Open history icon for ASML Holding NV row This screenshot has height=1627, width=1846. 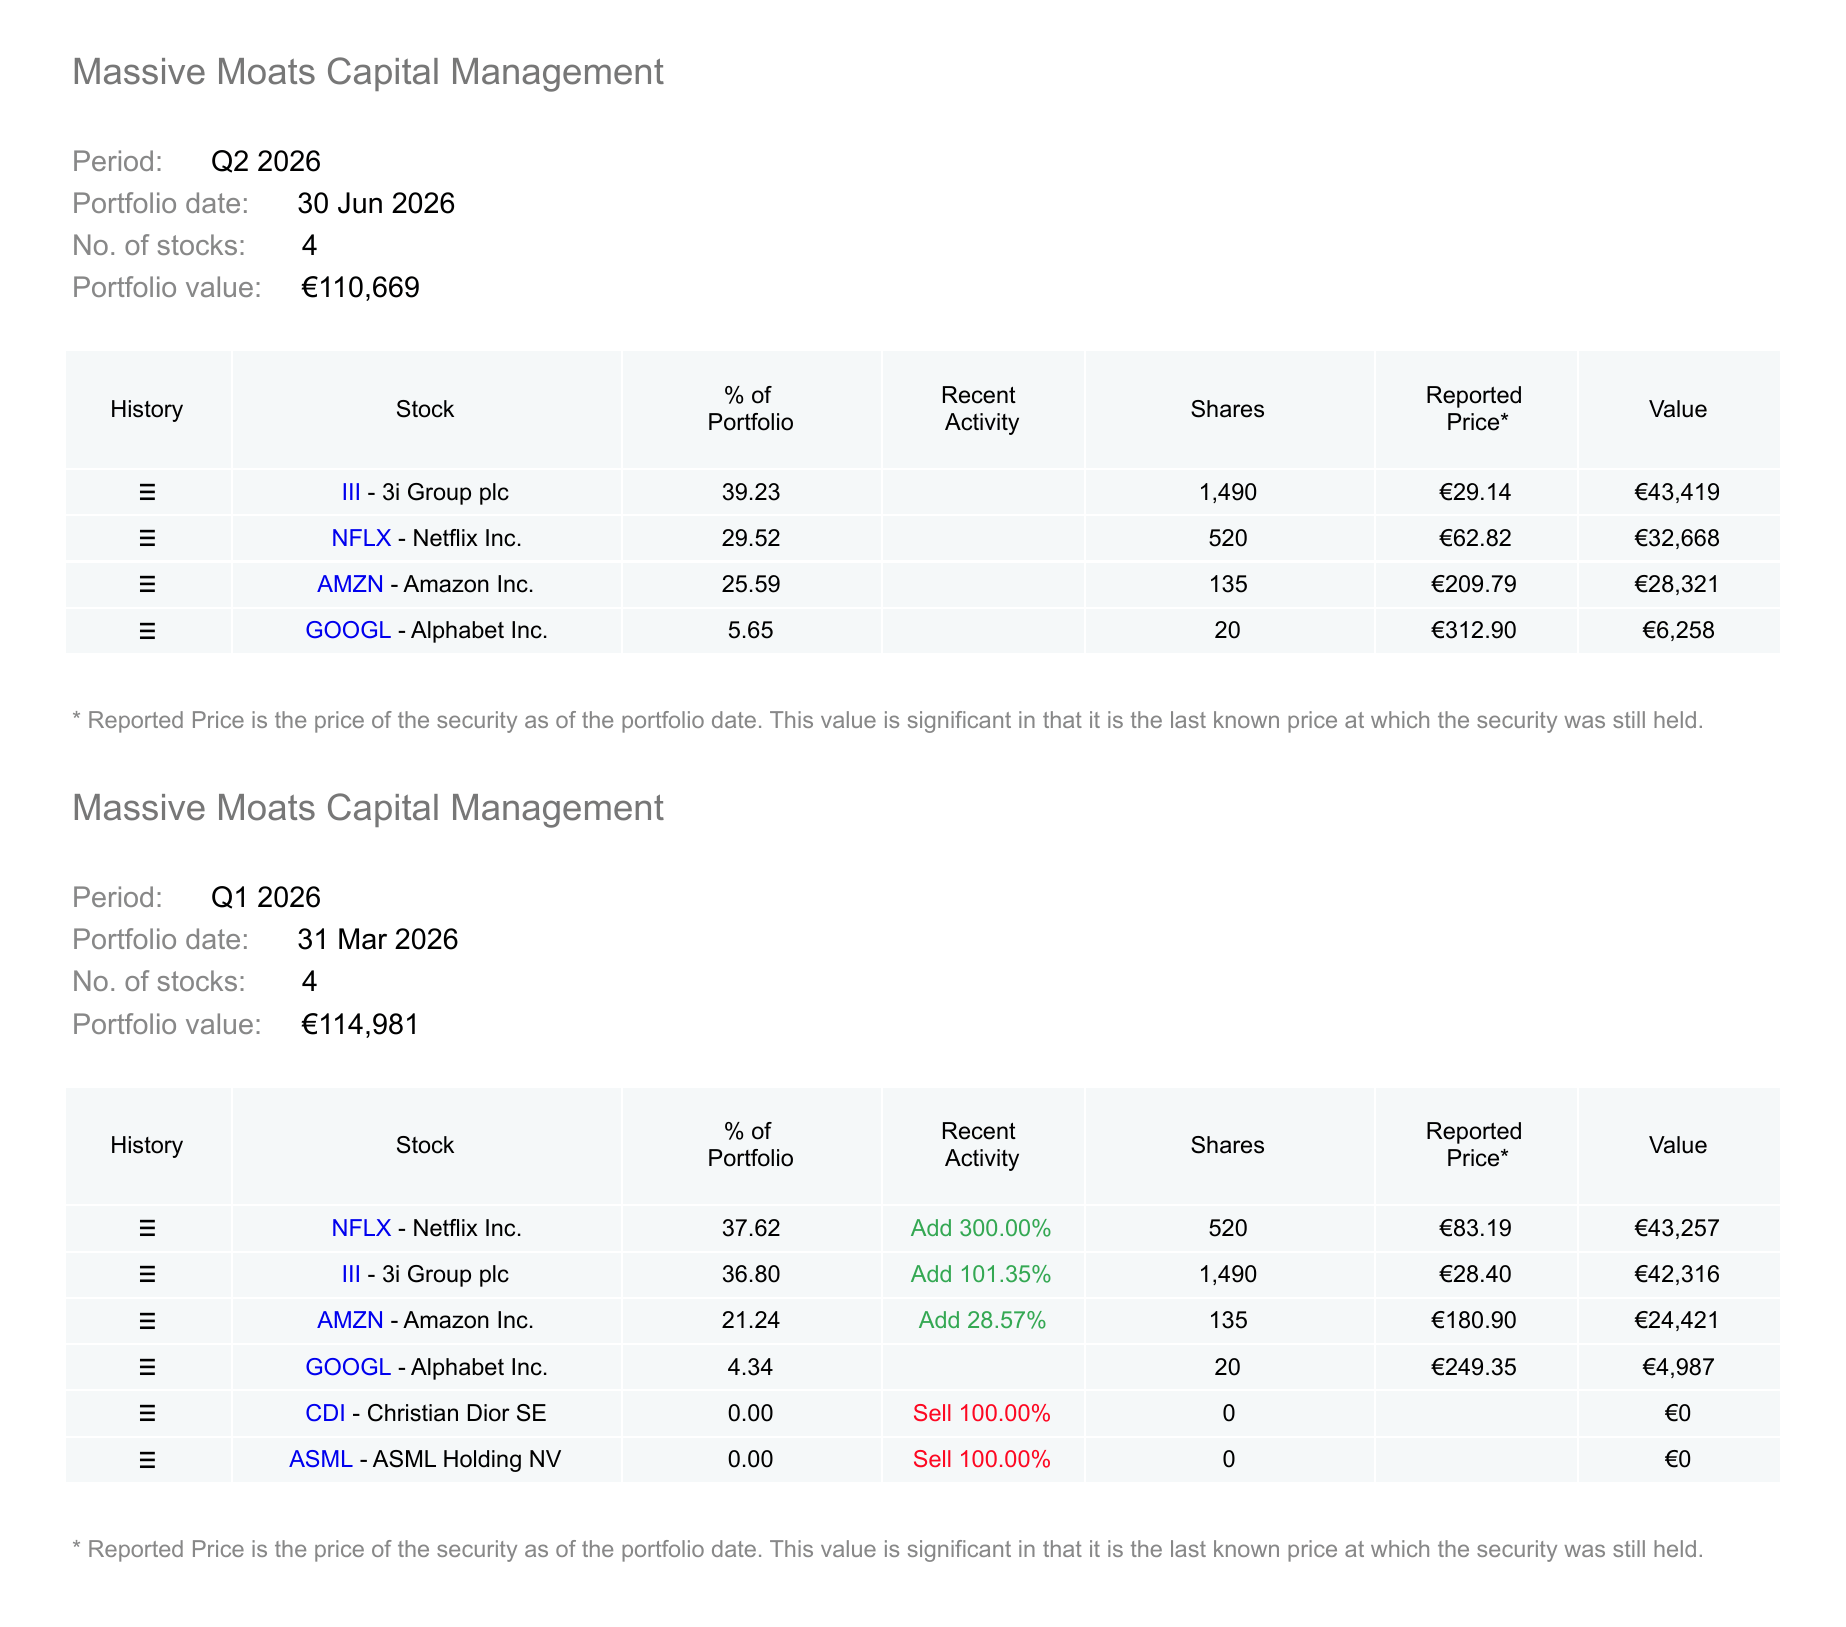(147, 1460)
